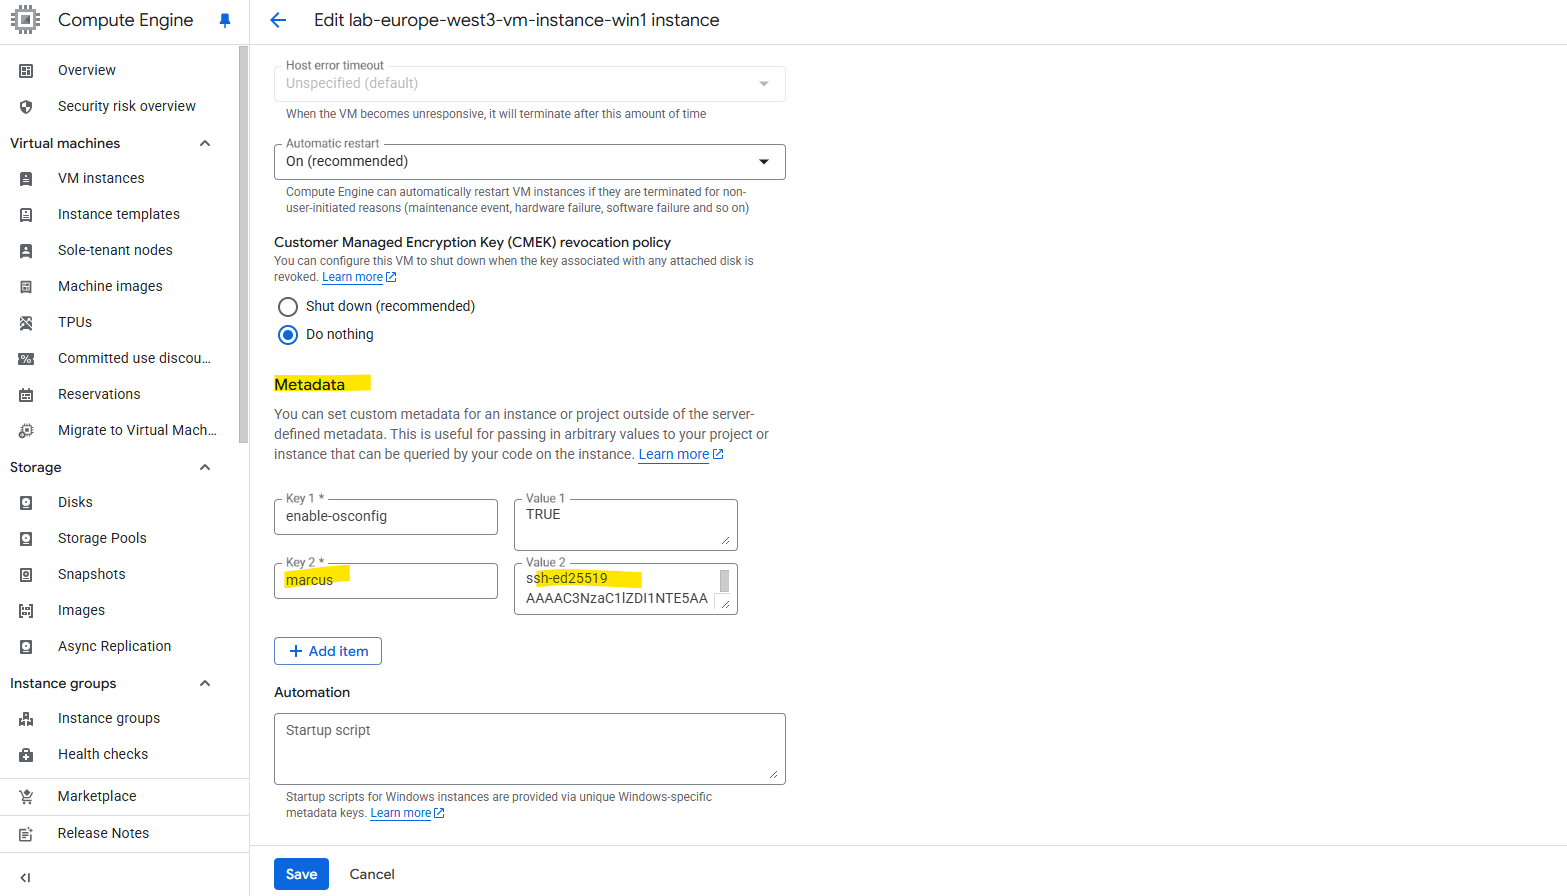Screen dimensions: 1567x896
Task: Open Storage Pools in the sidebar
Action: click(102, 538)
